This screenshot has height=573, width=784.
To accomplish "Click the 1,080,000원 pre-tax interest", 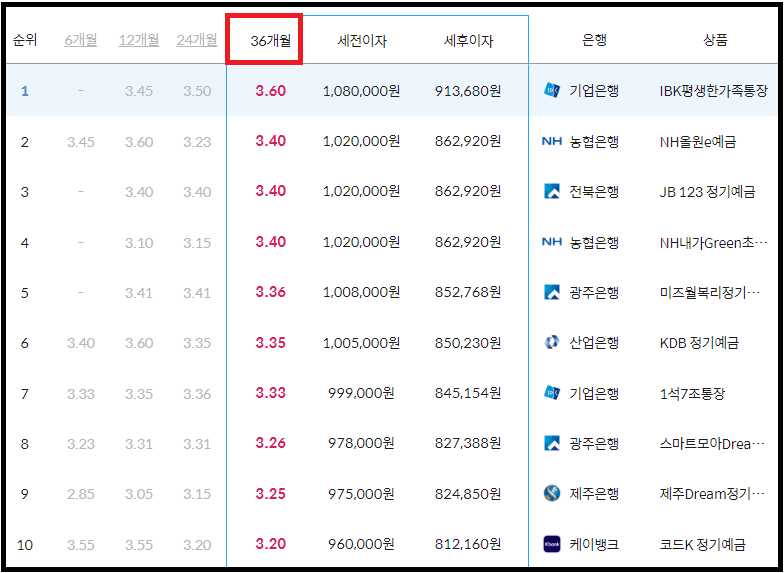I will (362, 91).
